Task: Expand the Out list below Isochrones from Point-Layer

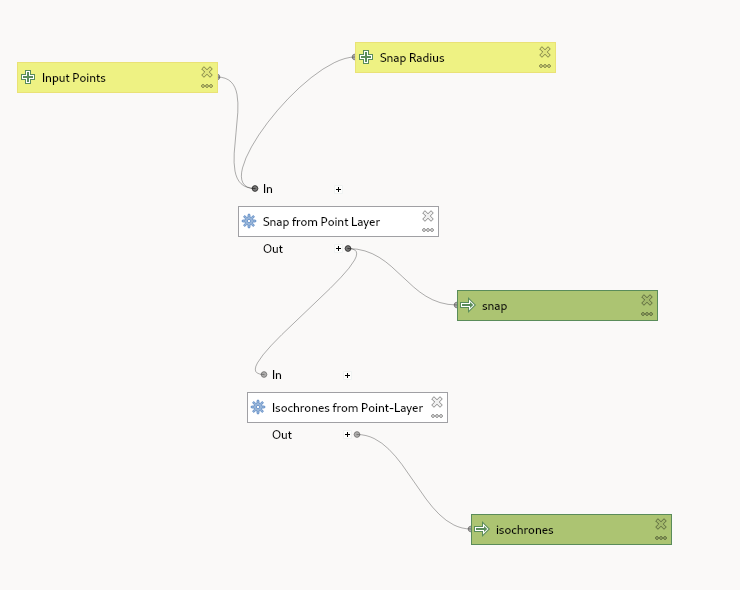Action: coord(348,435)
